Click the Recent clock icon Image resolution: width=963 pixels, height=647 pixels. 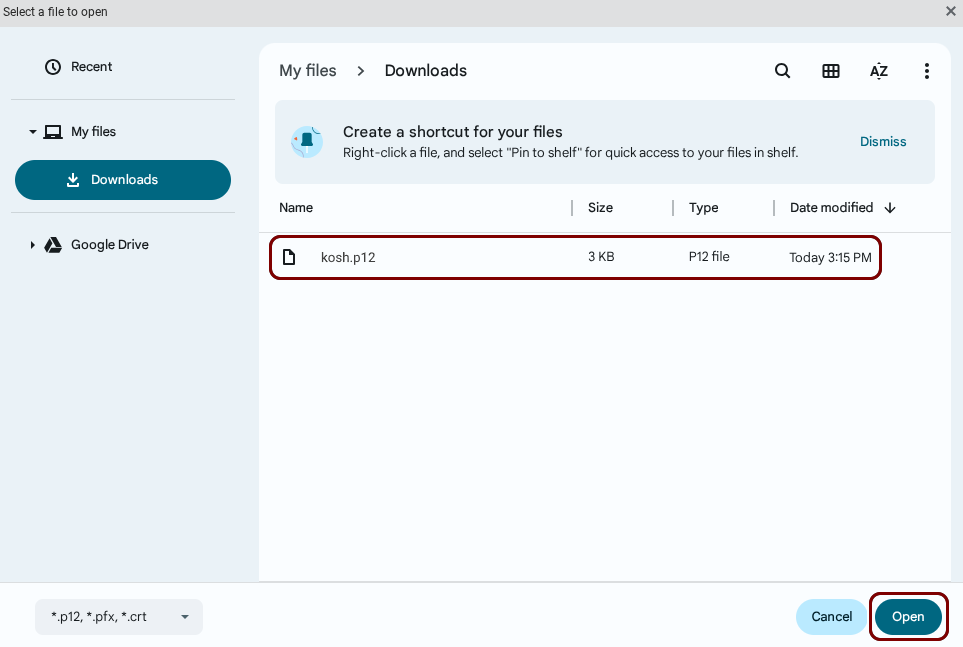[53, 67]
